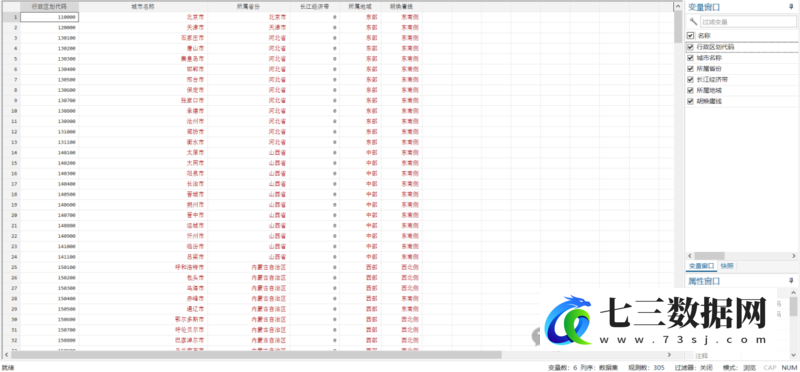The height and width of the screenshot is (372, 800).
Task: Click the 鄂尔多斯市 cell
Action: (143, 319)
